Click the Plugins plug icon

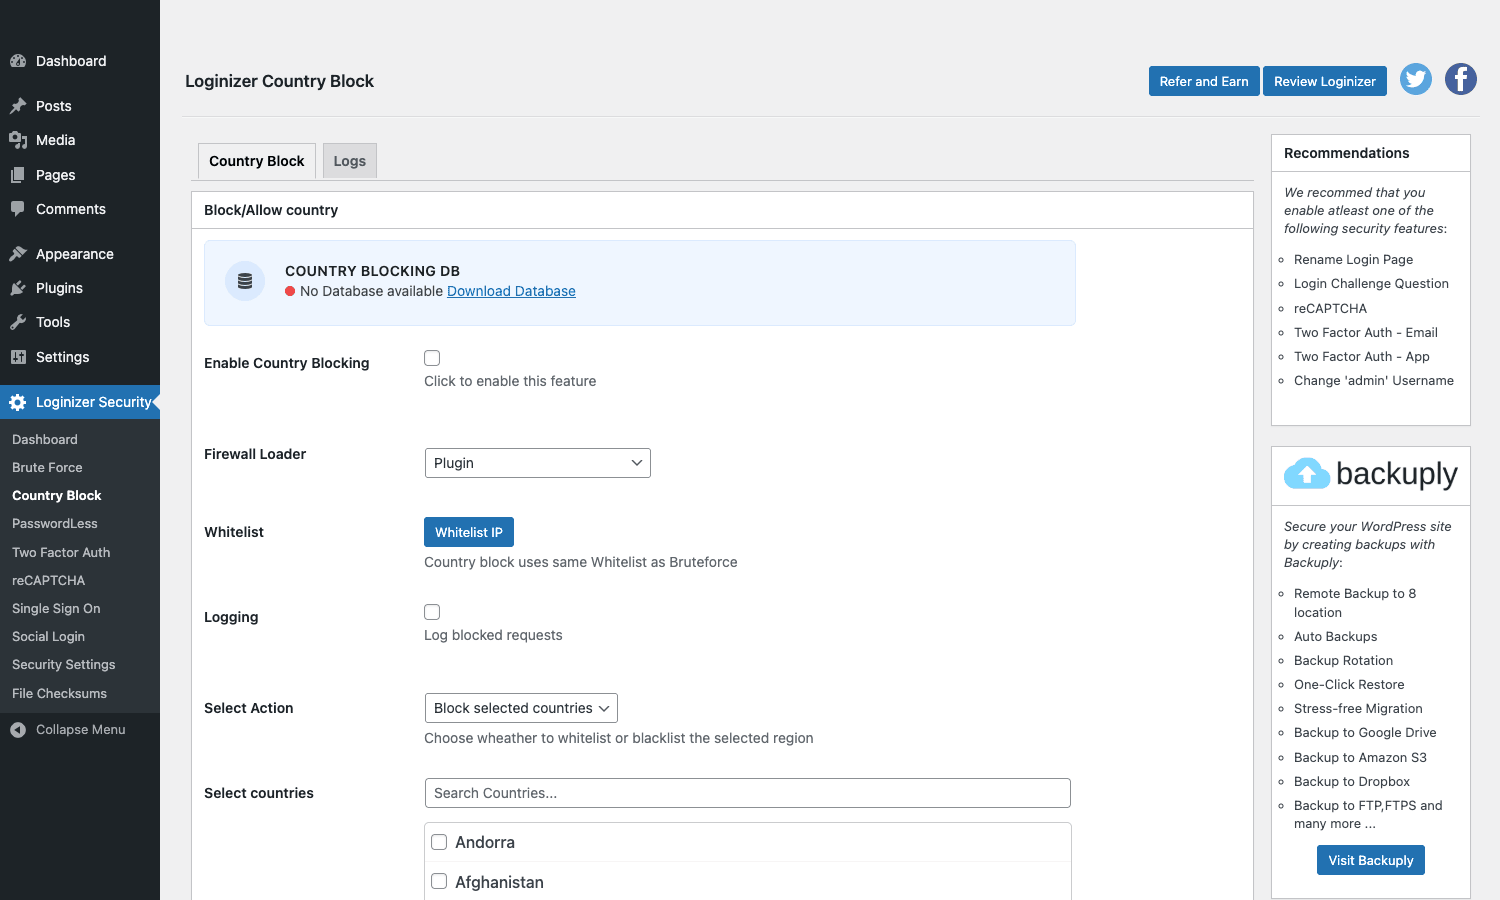[x=18, y=288]
